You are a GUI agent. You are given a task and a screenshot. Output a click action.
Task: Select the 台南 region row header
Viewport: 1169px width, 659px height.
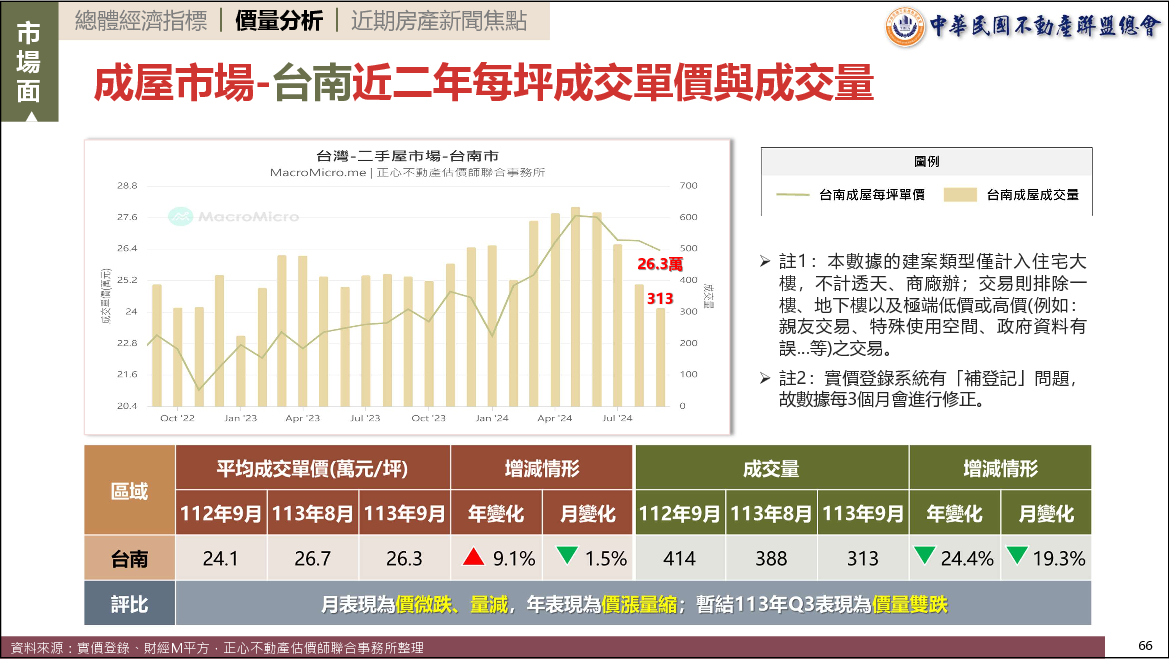coord(129,558)
